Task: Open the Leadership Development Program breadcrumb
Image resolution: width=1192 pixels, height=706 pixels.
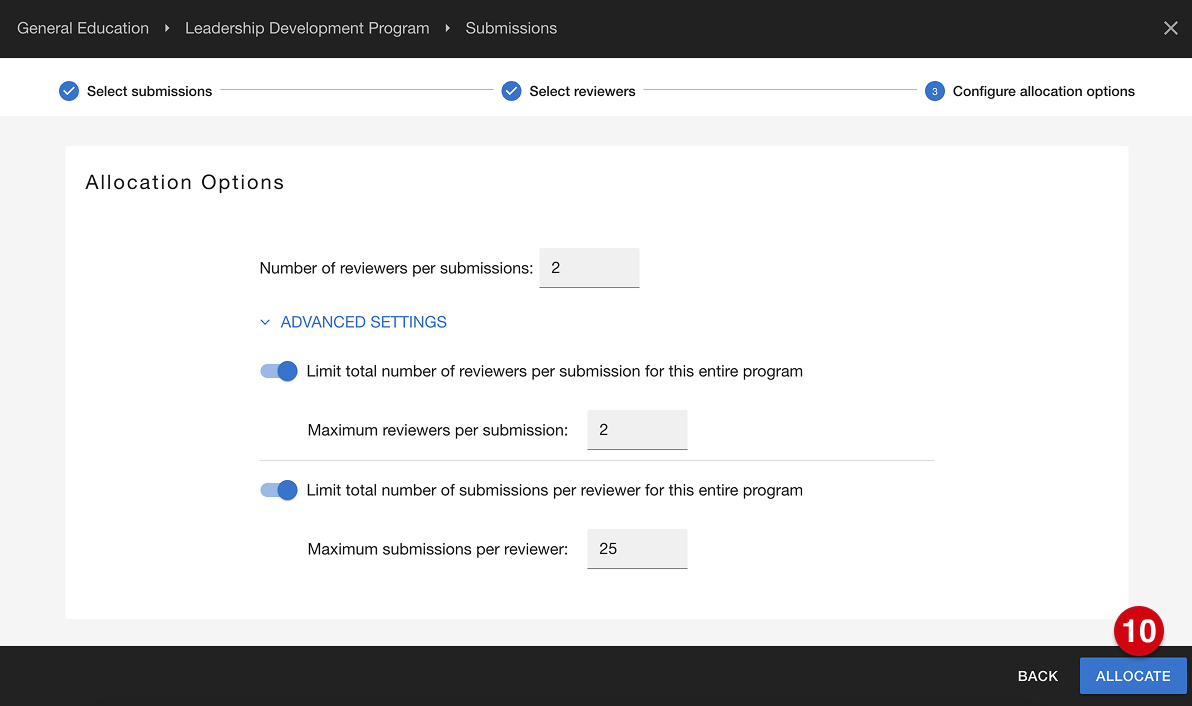Action: [307, 28]
